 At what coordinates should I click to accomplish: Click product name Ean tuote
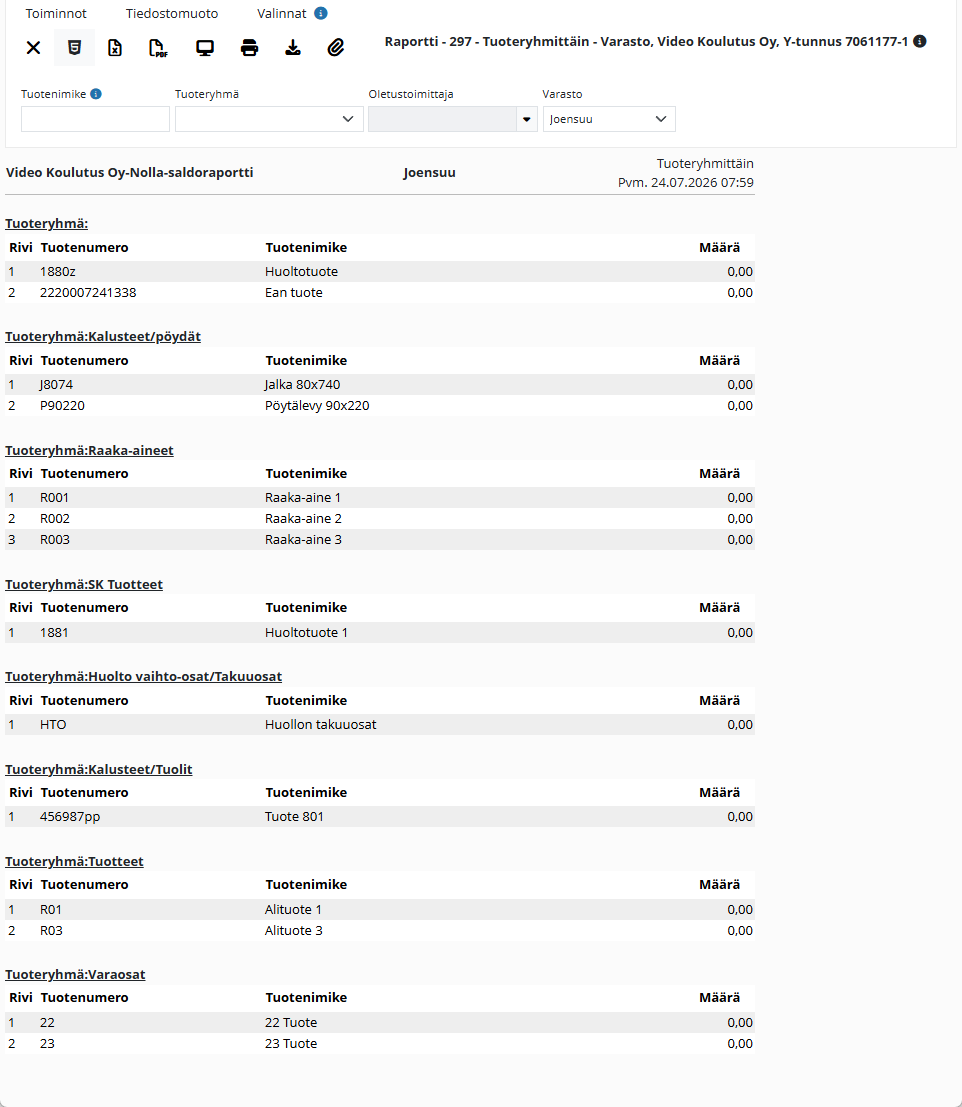(x=294, y=293)
